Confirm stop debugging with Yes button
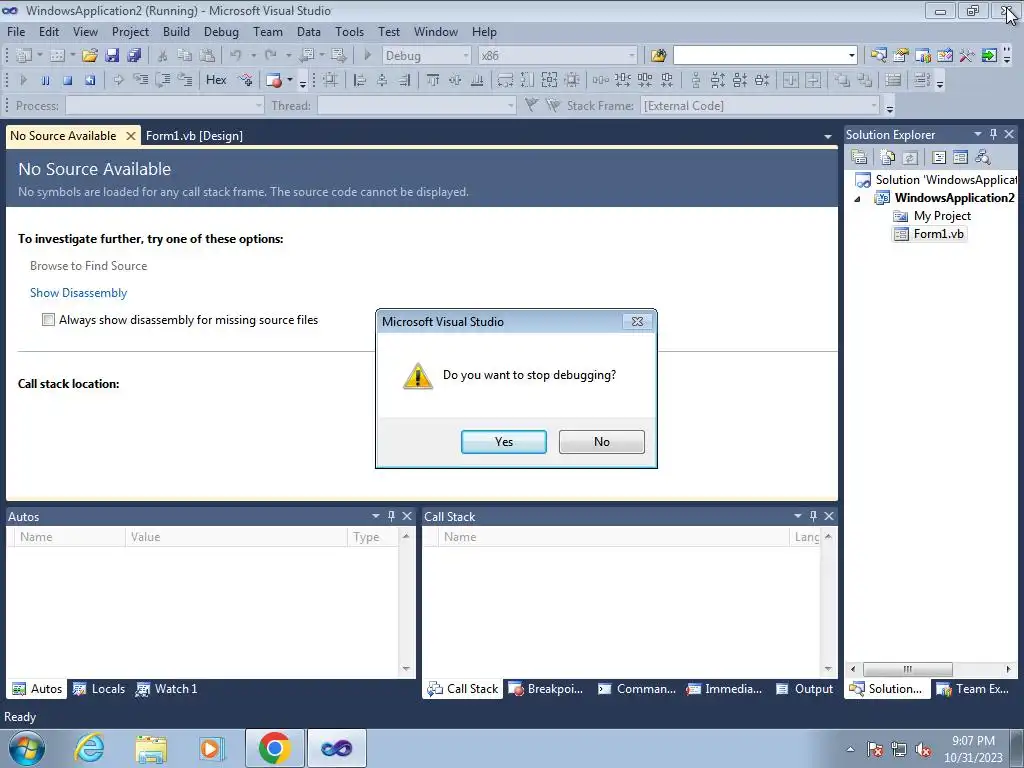This screenshot has width=1024, height=768. (x=504, y=441)
